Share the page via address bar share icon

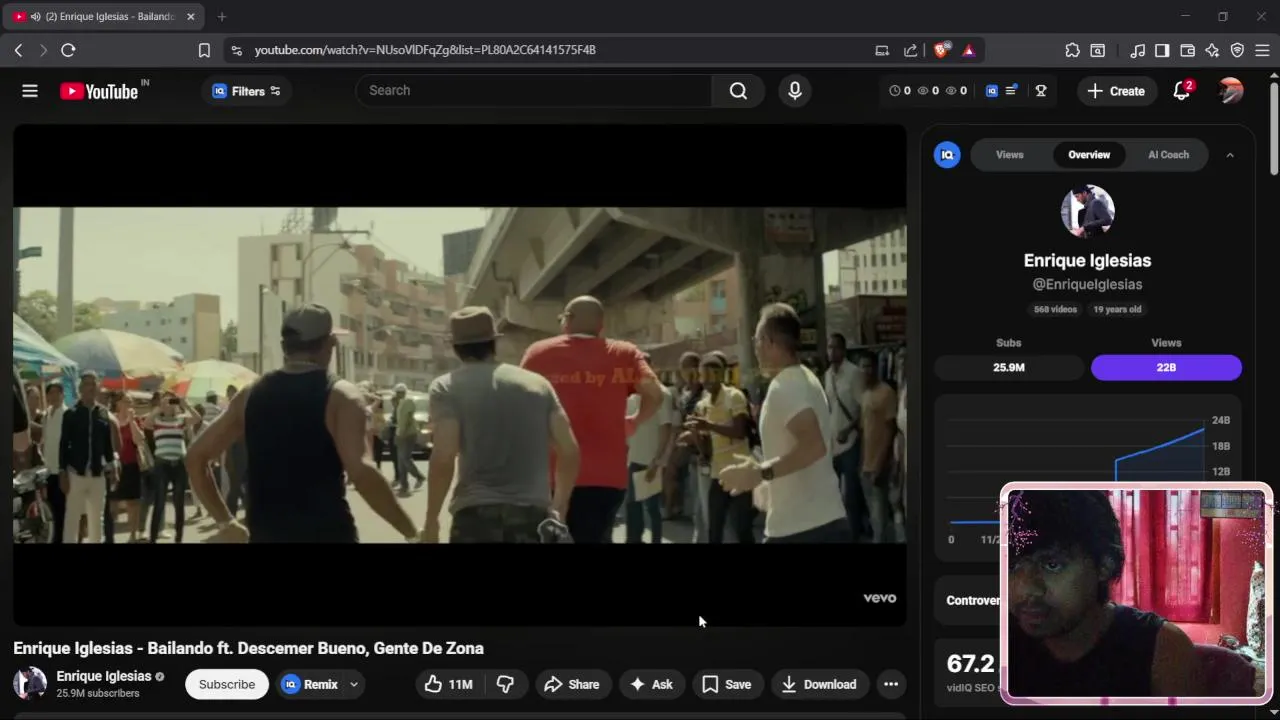pyautogui.click(x=910, y=50)
